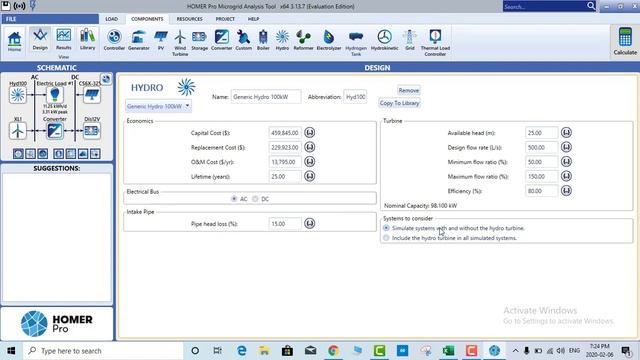The width and height of the screenshot is (640, 360).
Task: Select the Hydrokinetic component
Action: pyautogui.click(x=384, y=40)
